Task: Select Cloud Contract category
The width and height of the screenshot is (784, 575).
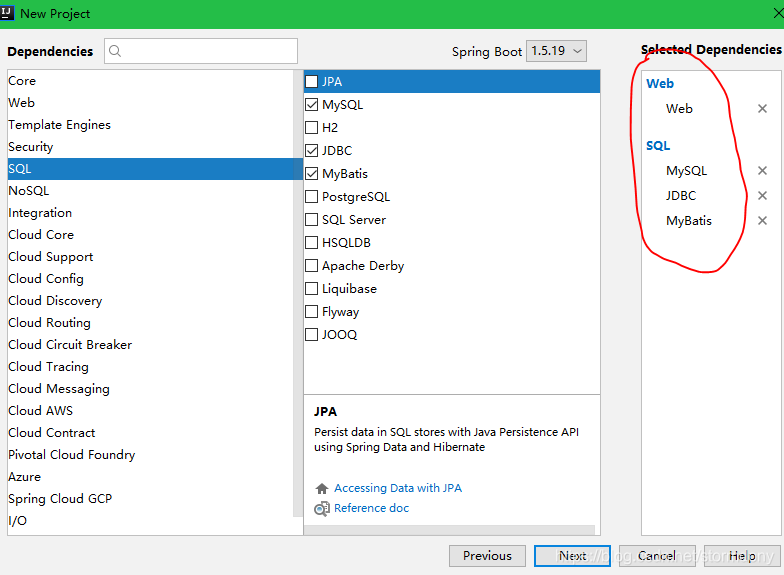Action: click(x=150, y=433)
